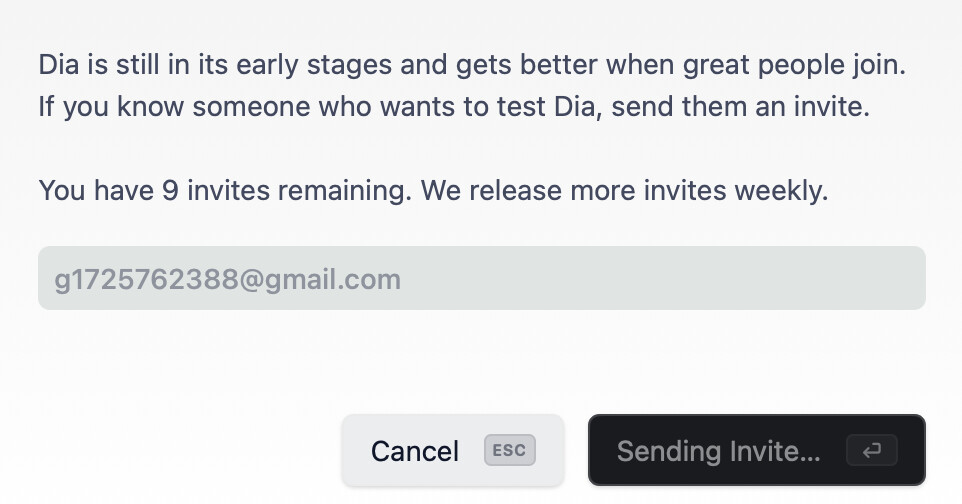This screenshot has width=962, height=504.
Task: Focus the email address input field
Action: click(482, 278)
